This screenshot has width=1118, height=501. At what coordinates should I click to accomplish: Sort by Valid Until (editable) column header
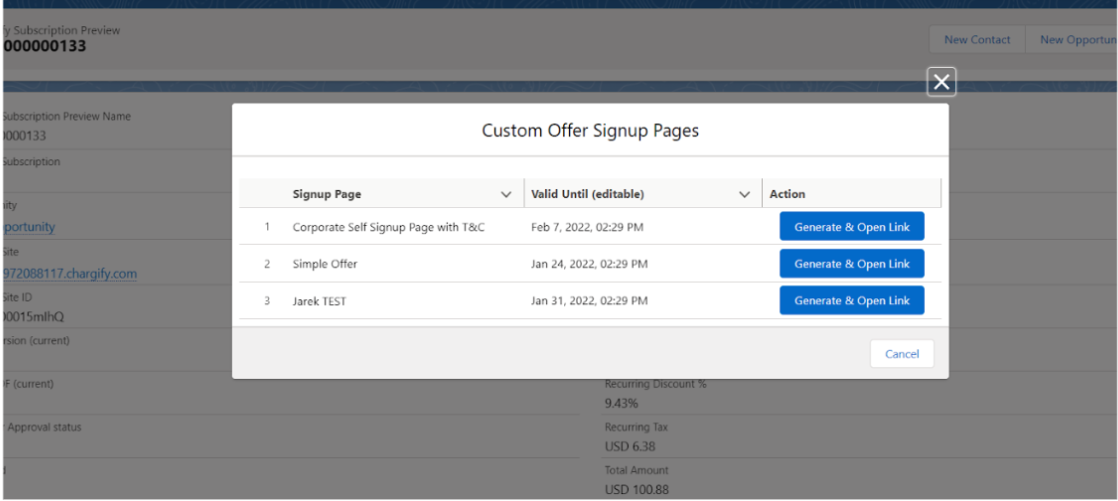click(587, 194)
